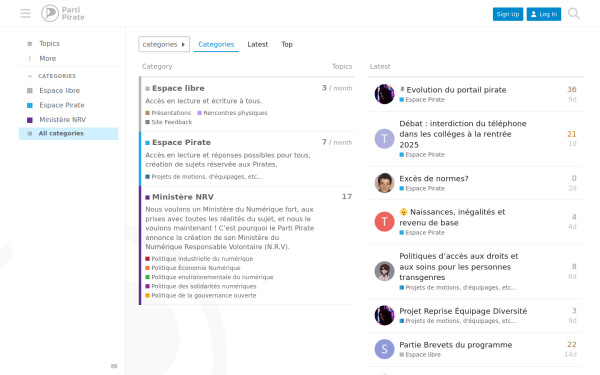
Task: Click Espace libre tag under Partie Brevets
Action: coord(420,355)
